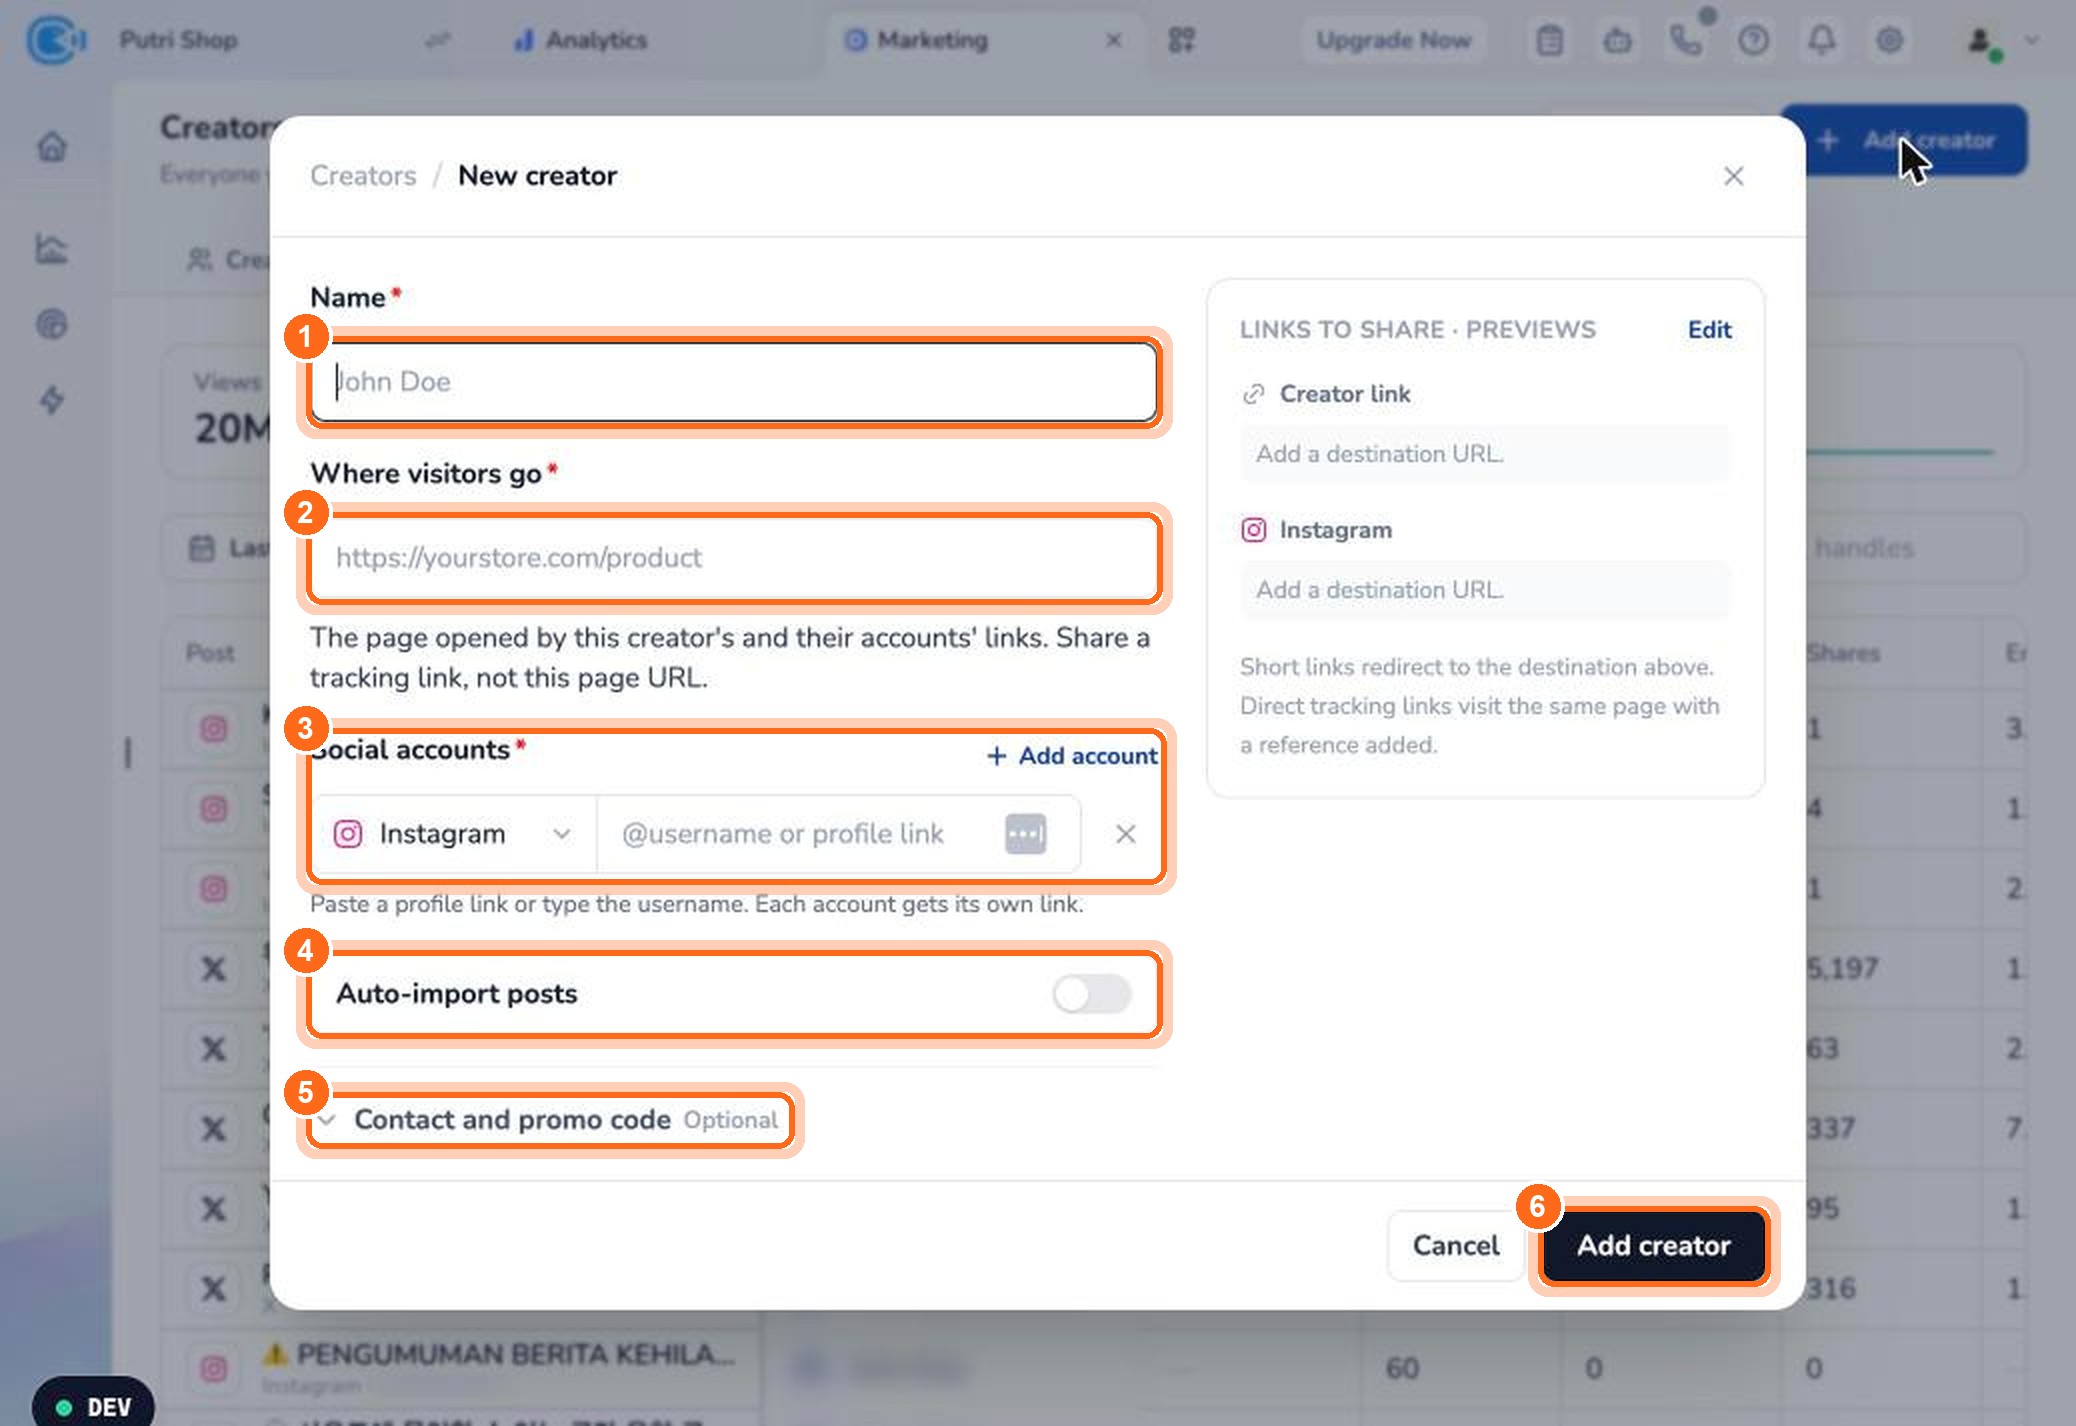Viewport: 2076px width, 1426px height.
Task: Click the circular target sidebar icon
Action: 52,324
